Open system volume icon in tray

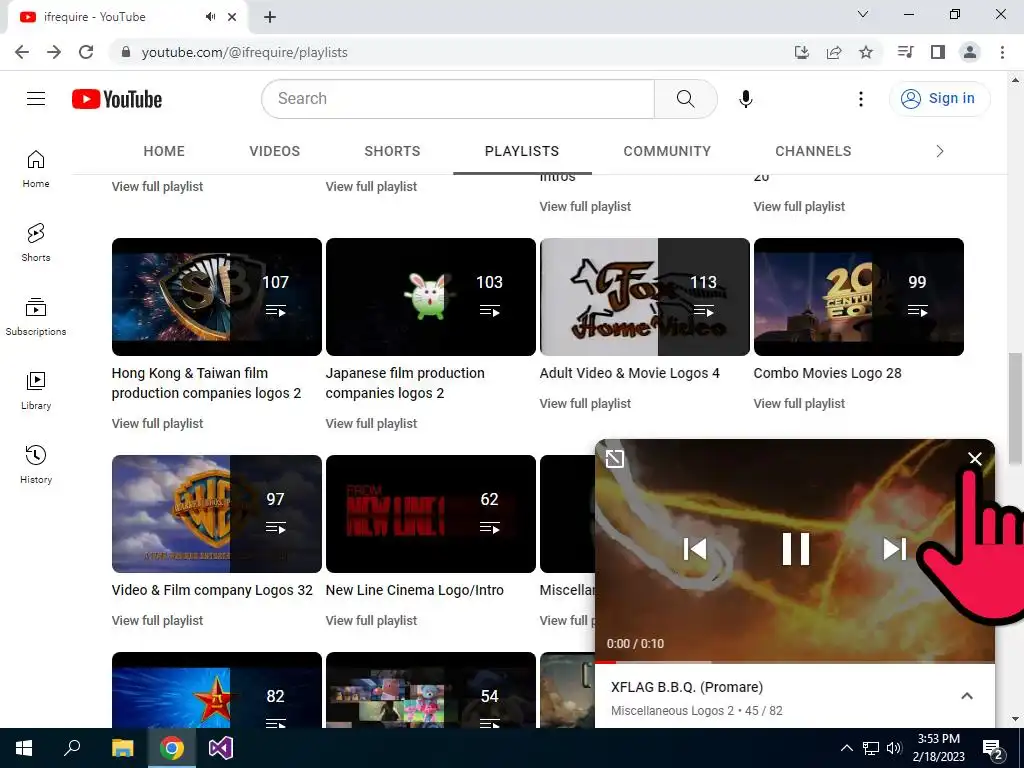[x=894, y=748]
